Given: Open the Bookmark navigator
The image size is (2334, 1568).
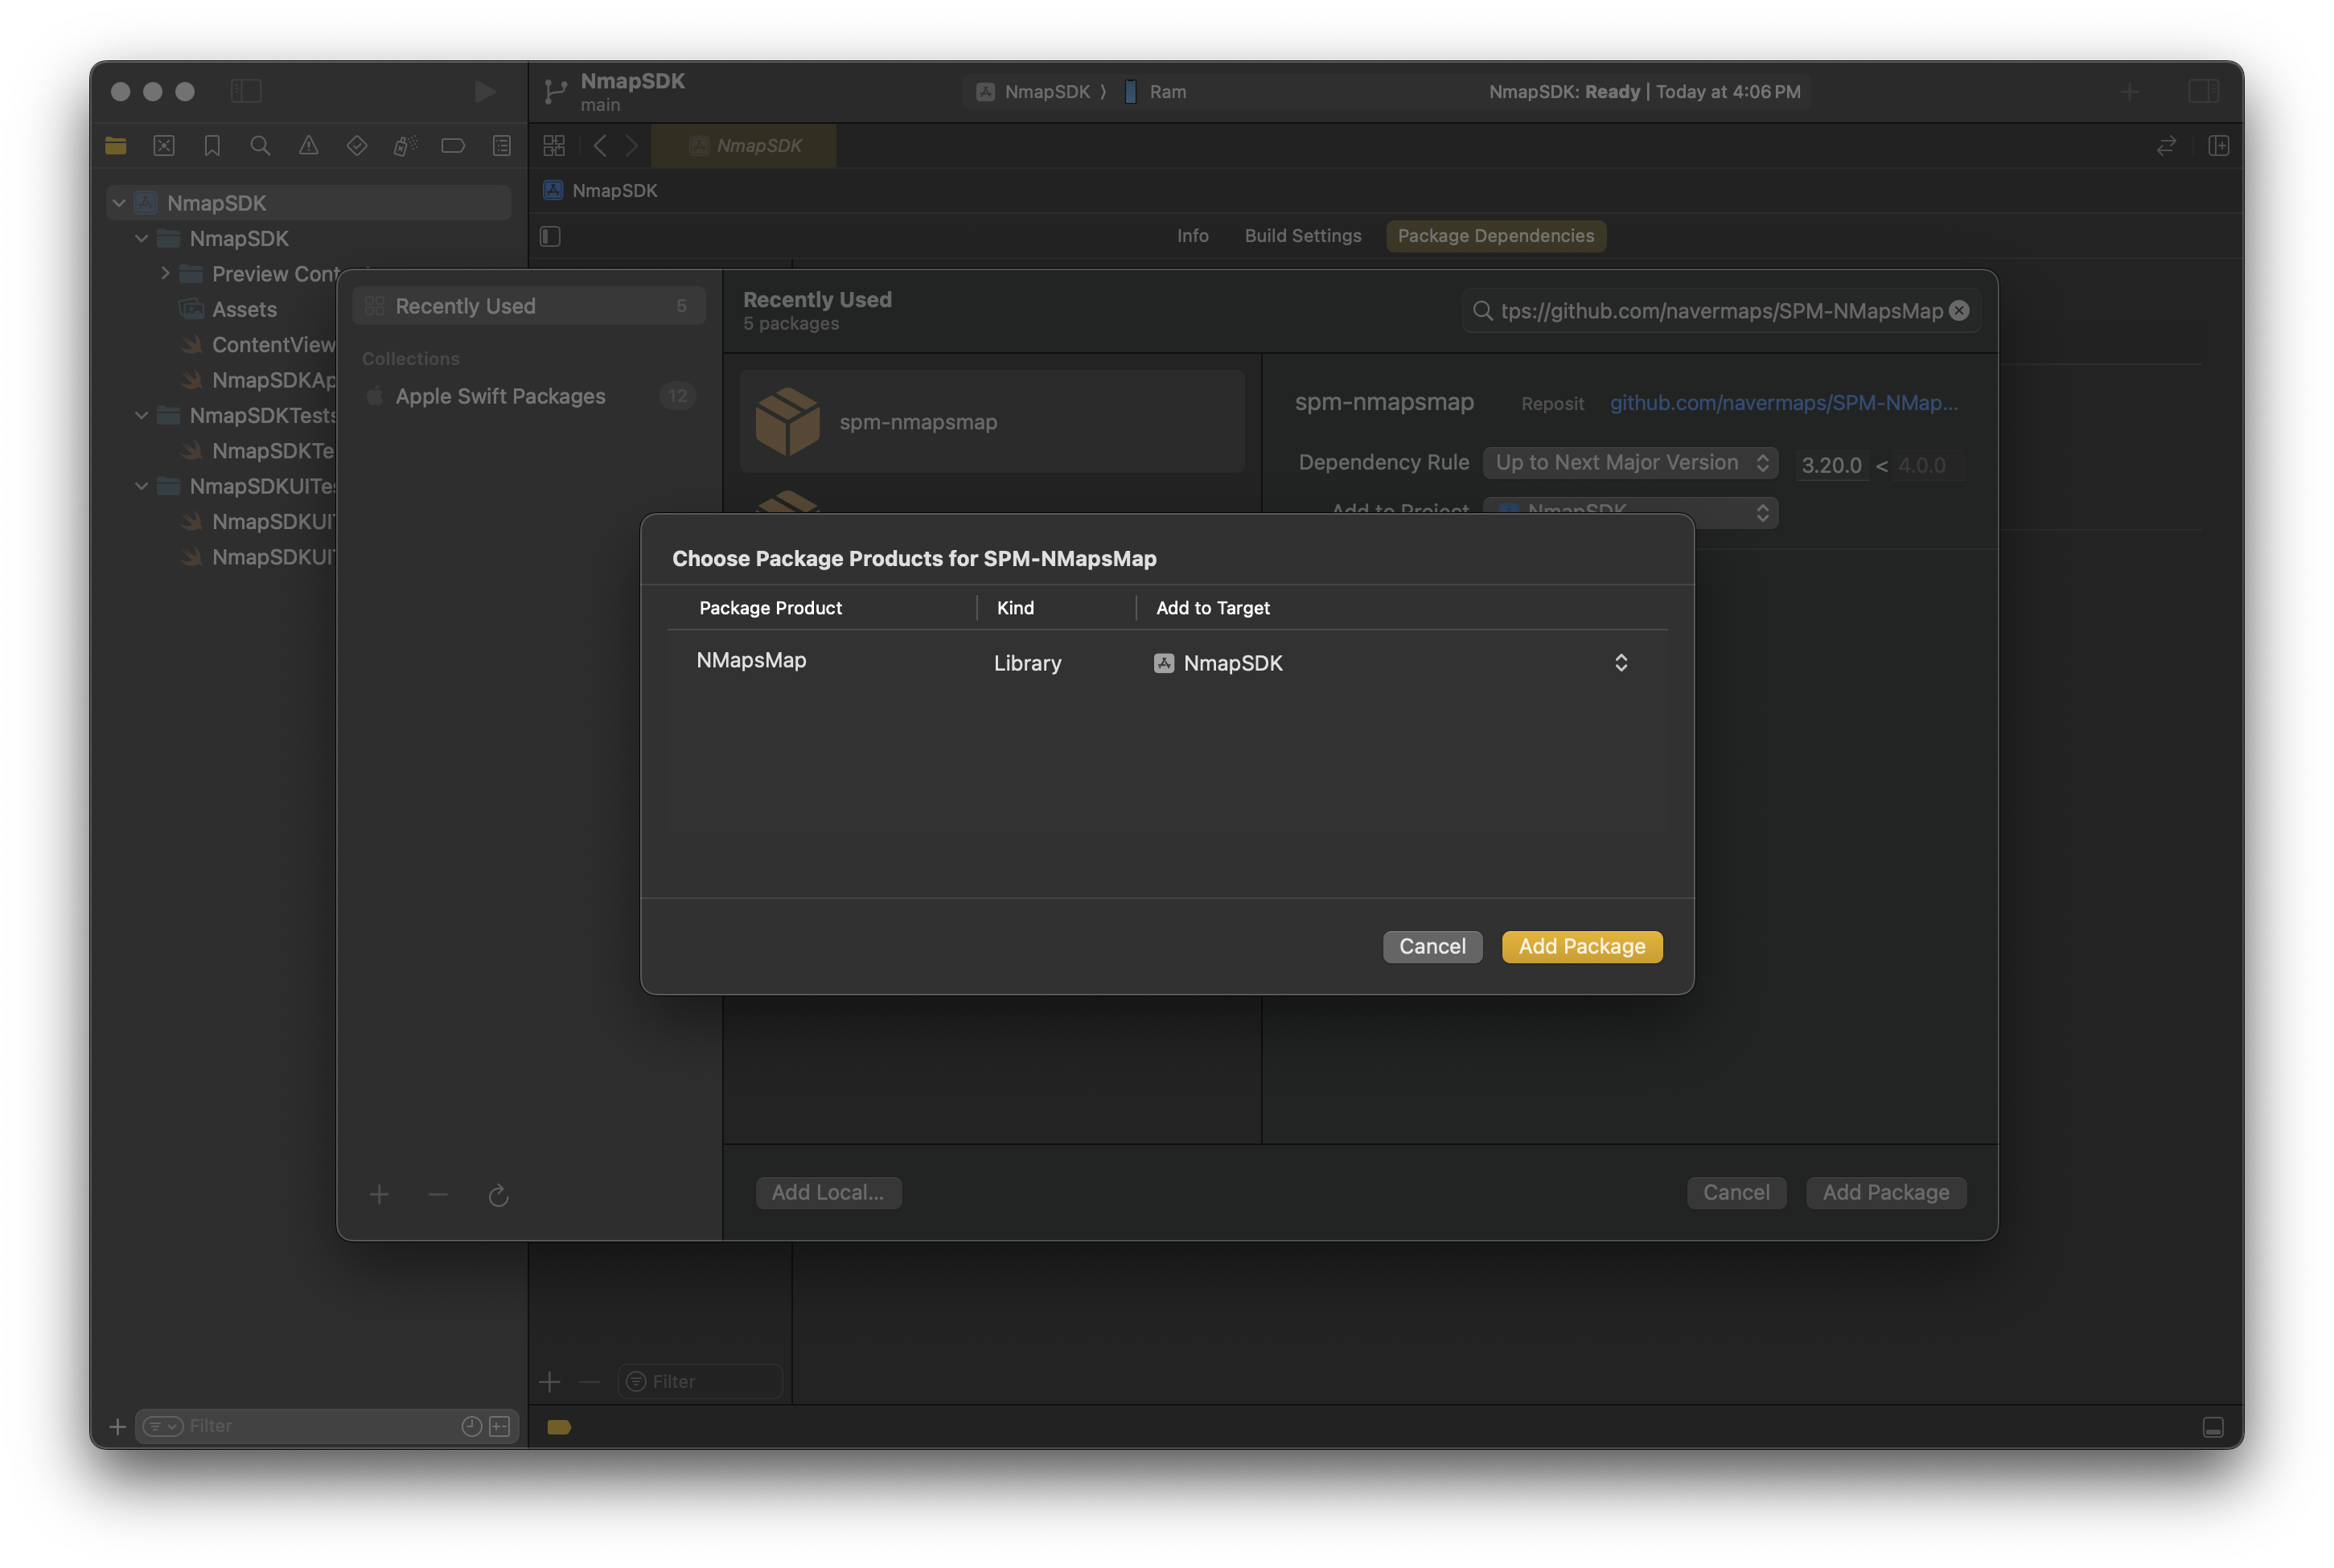Looking at the screenshot, I should 212,146.
